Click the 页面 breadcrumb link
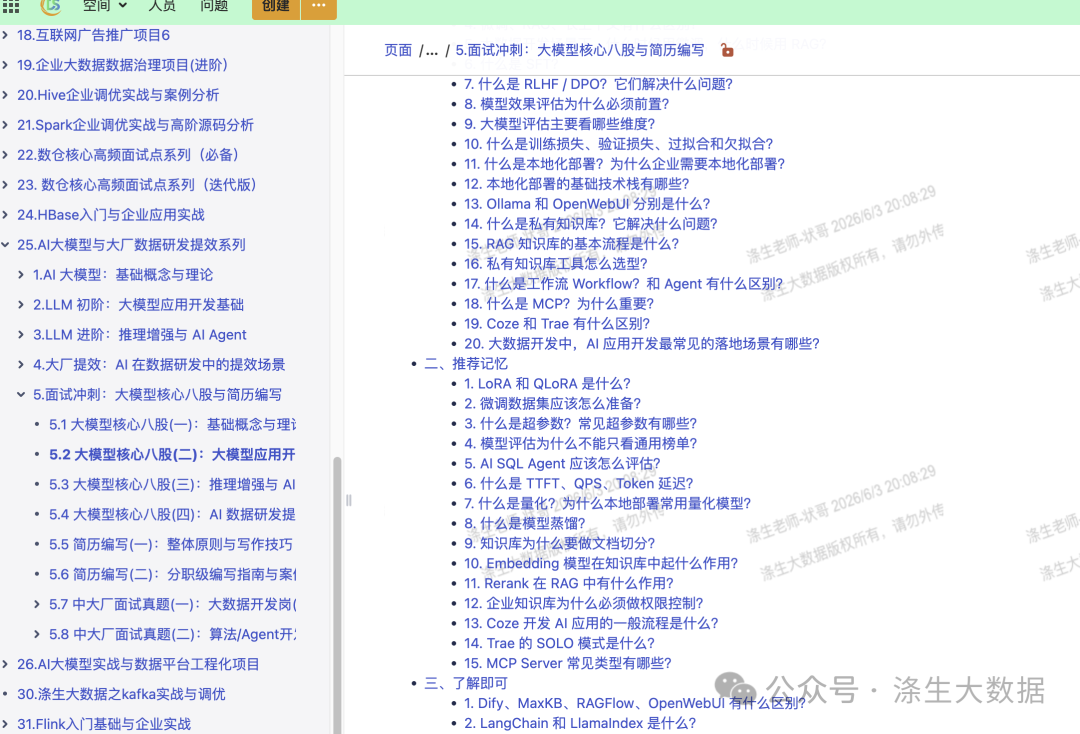Viewport: 1080px width, 734px height. coord(398,50)
